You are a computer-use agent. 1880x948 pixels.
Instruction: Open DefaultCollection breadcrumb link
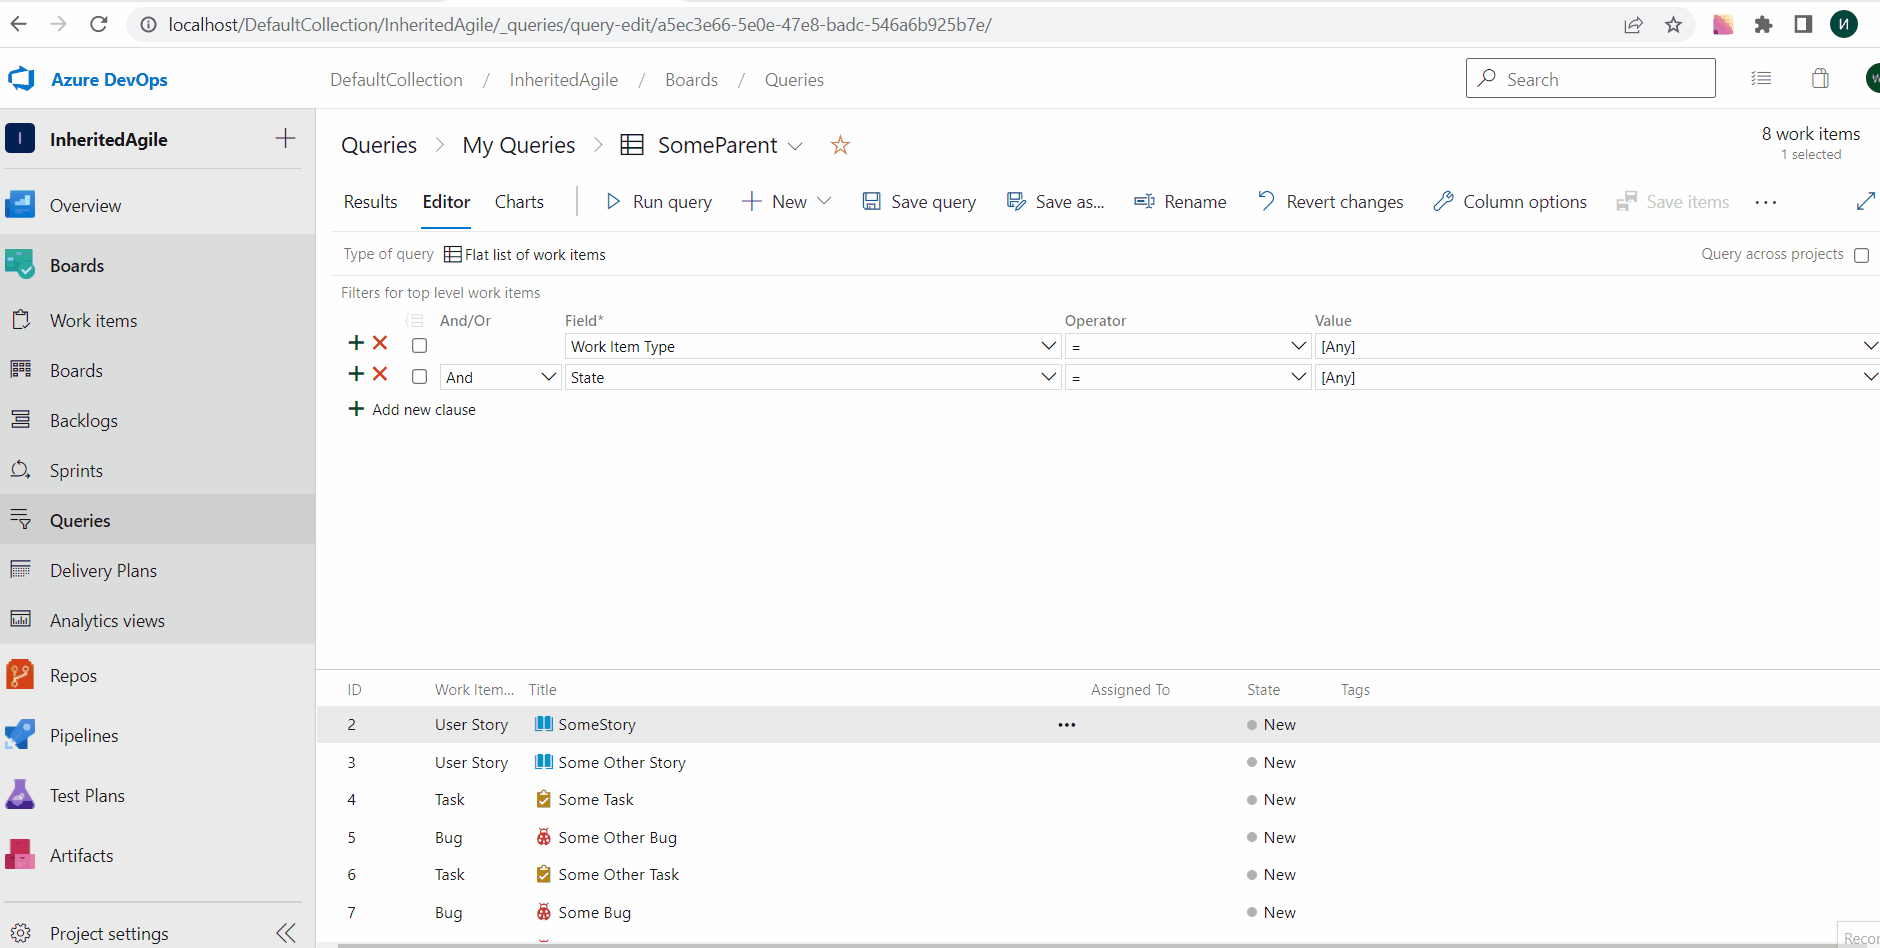coord(397,80)
